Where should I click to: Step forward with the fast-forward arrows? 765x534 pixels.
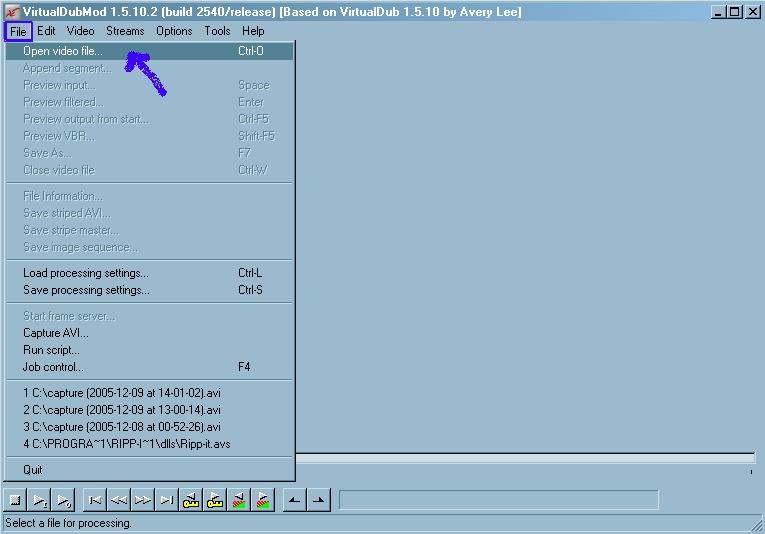point(143,500)
